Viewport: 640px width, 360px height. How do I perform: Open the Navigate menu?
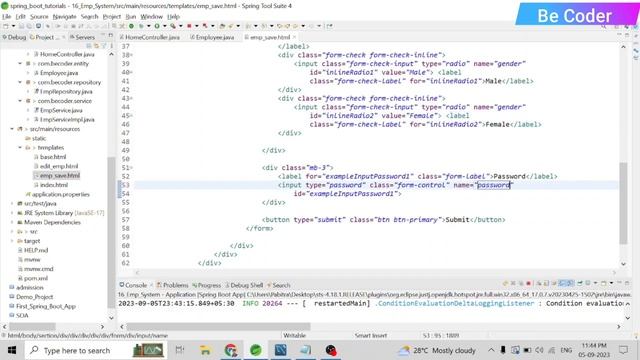coord(64,16)
